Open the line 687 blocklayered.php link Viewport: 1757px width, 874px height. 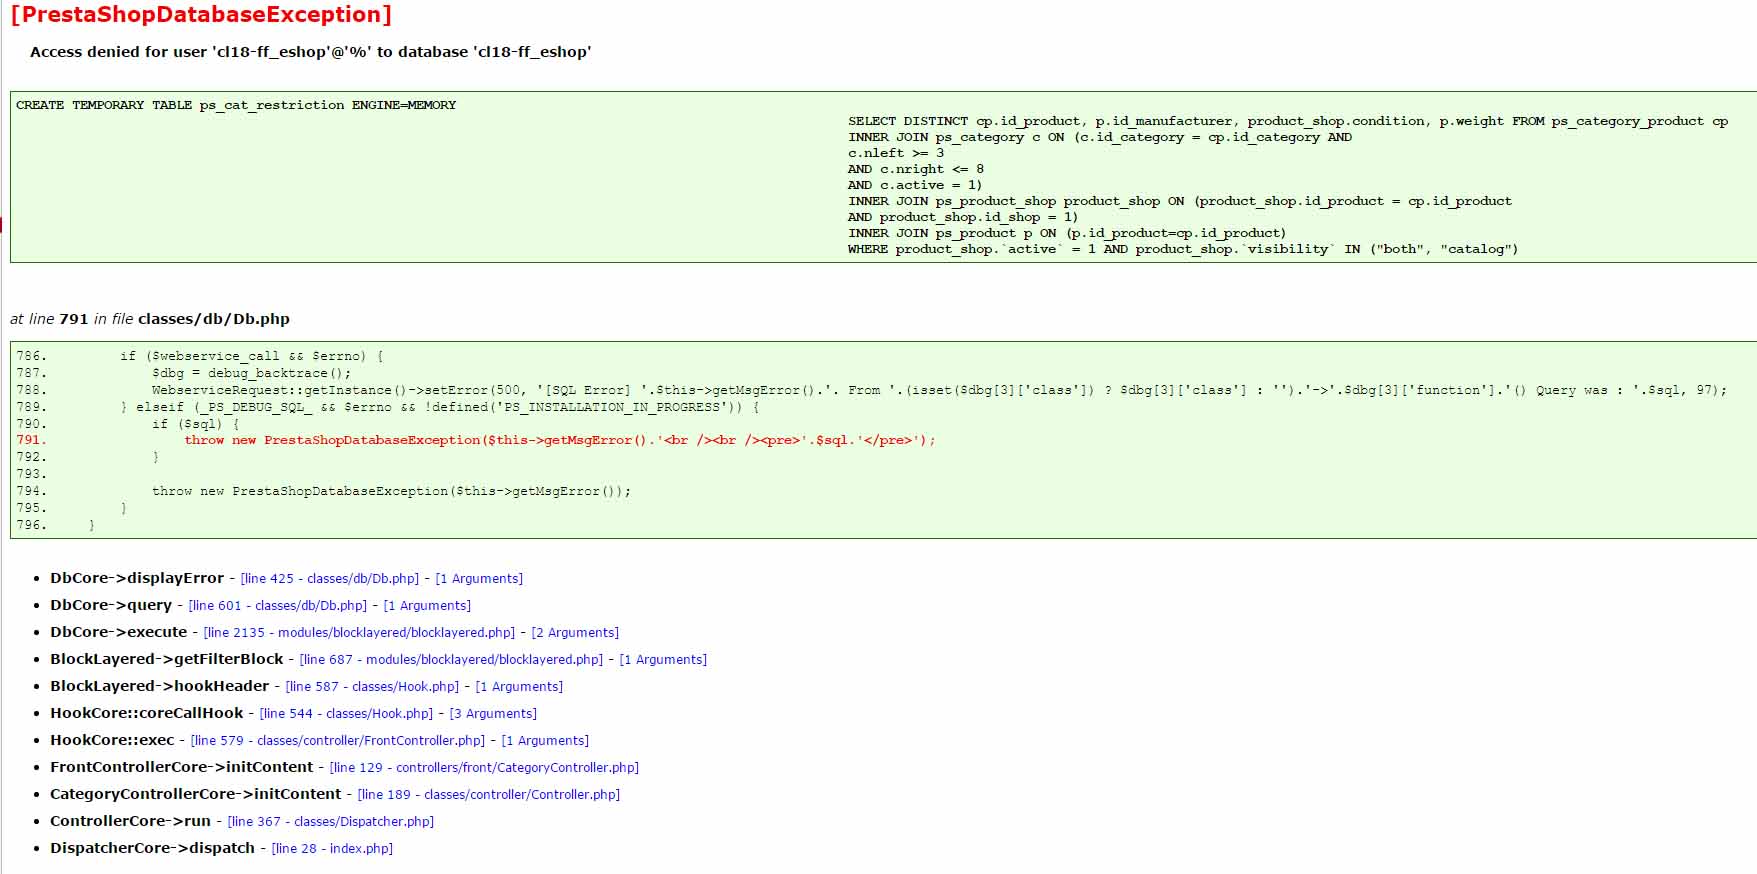click(x=451, y=660)
